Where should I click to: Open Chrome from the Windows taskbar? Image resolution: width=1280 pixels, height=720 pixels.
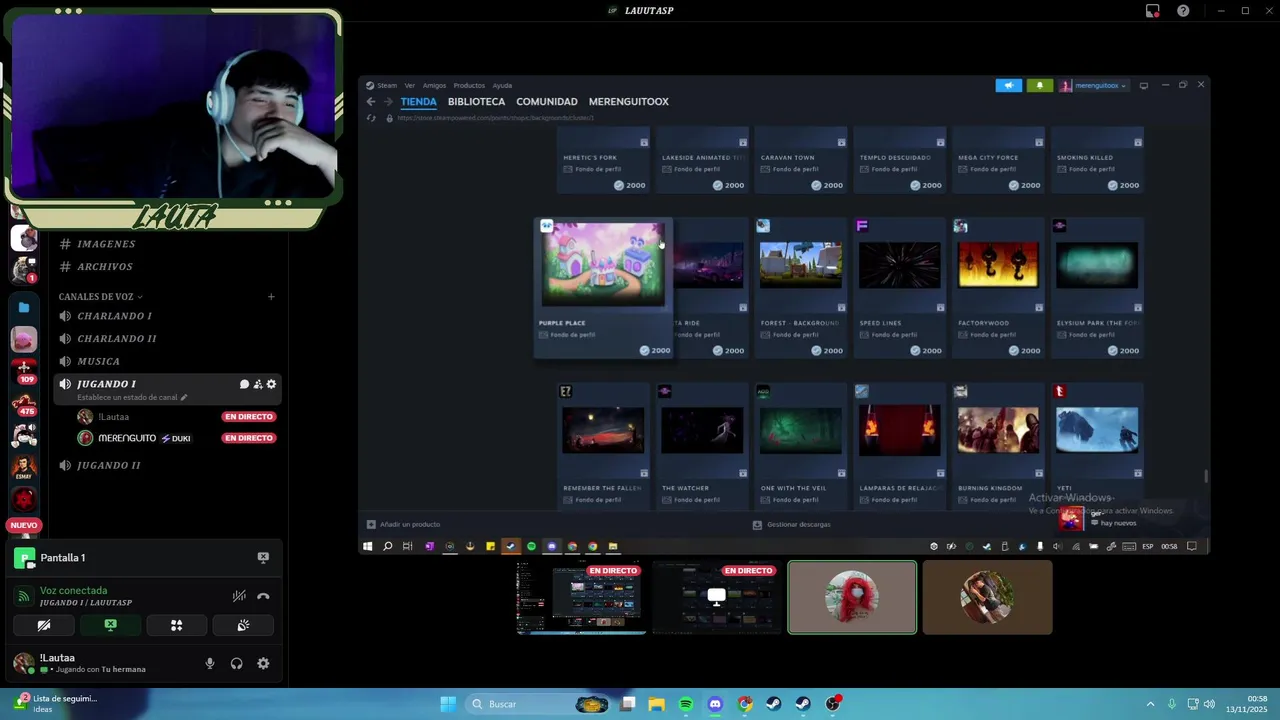pos(745,705)
